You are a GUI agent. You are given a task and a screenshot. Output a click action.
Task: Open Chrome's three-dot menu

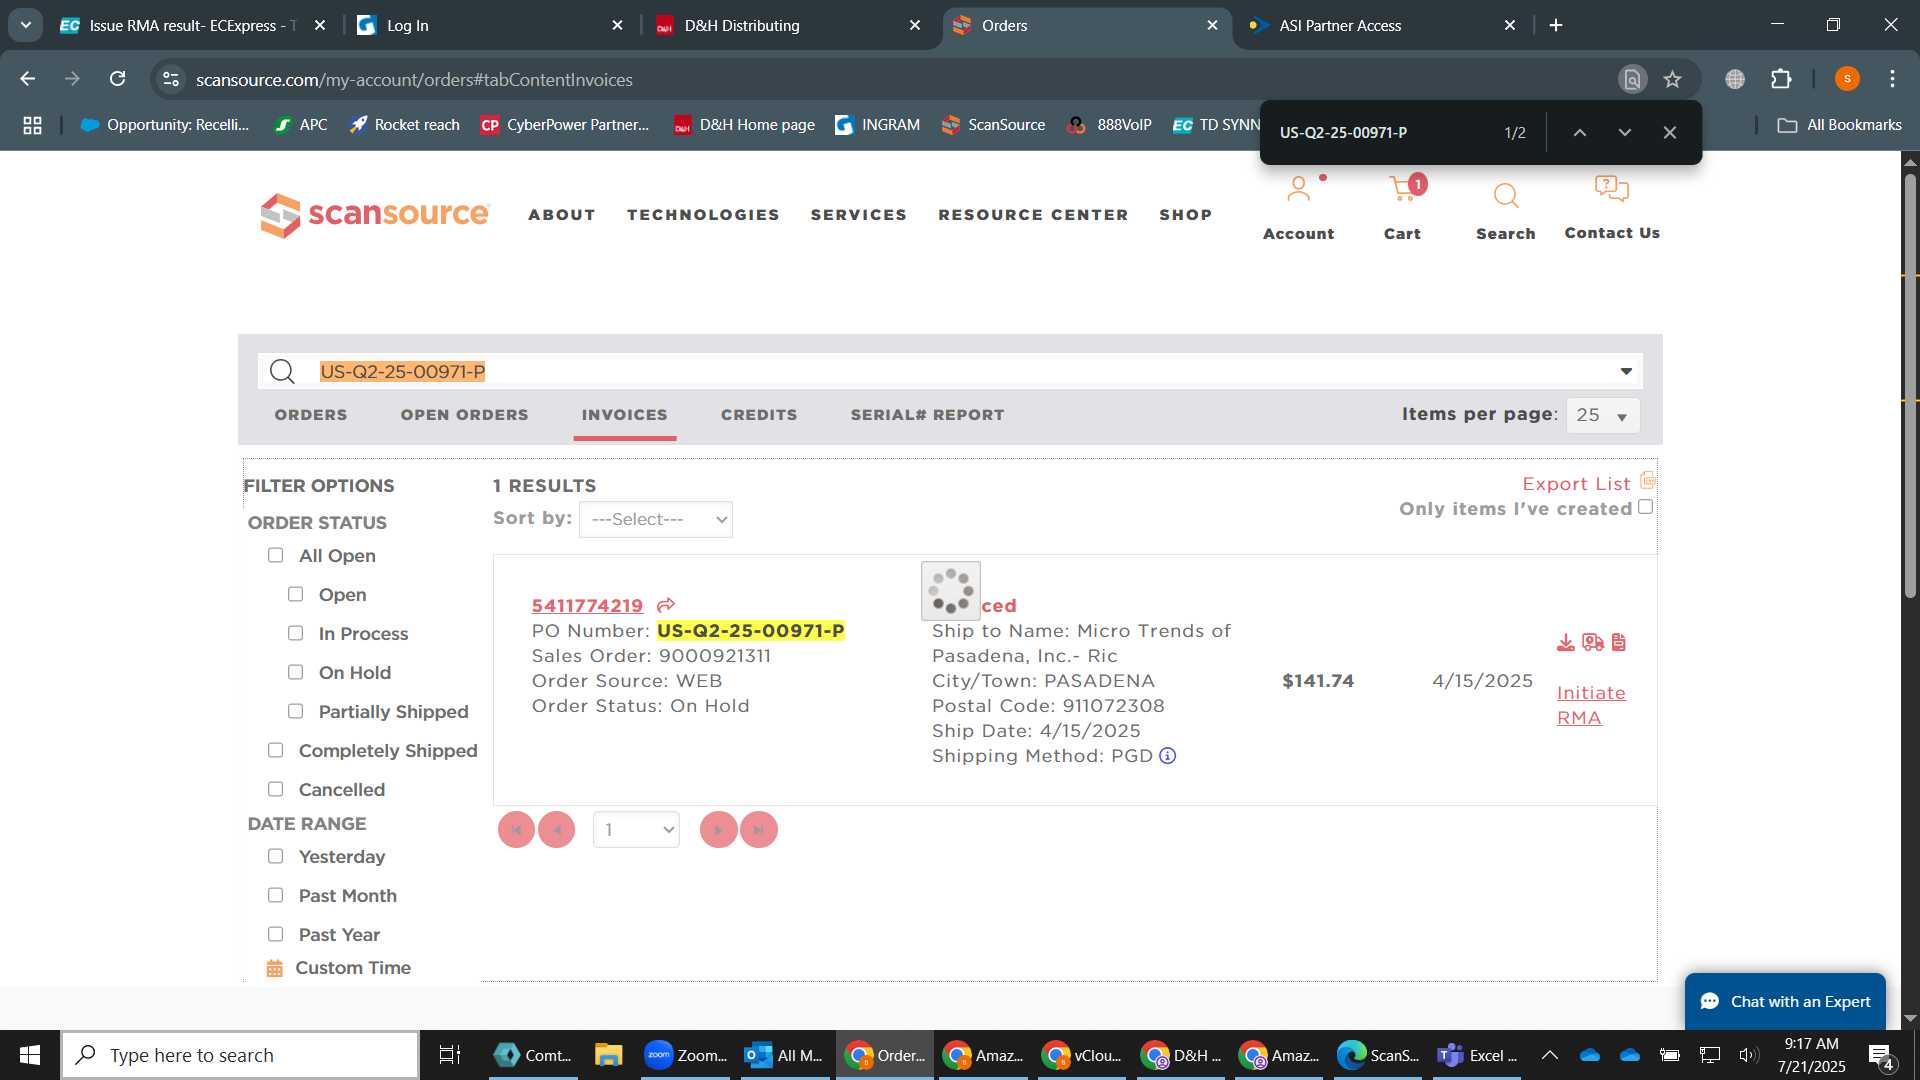tap(1893, 79)
